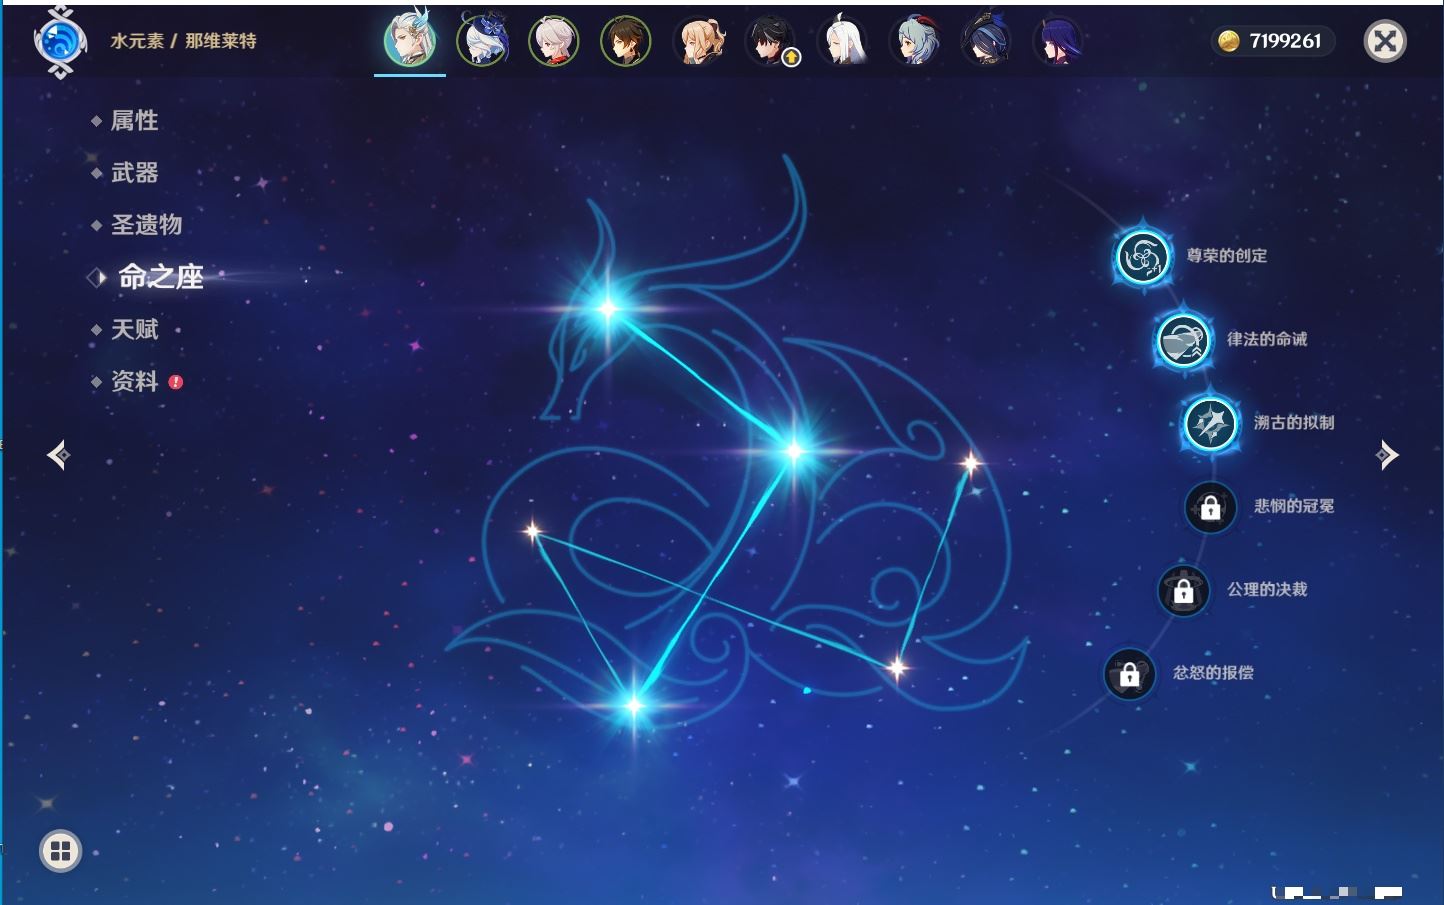Go to previous character with left arrow
The image size is (1444, 905).
click(x=59, y=455)
